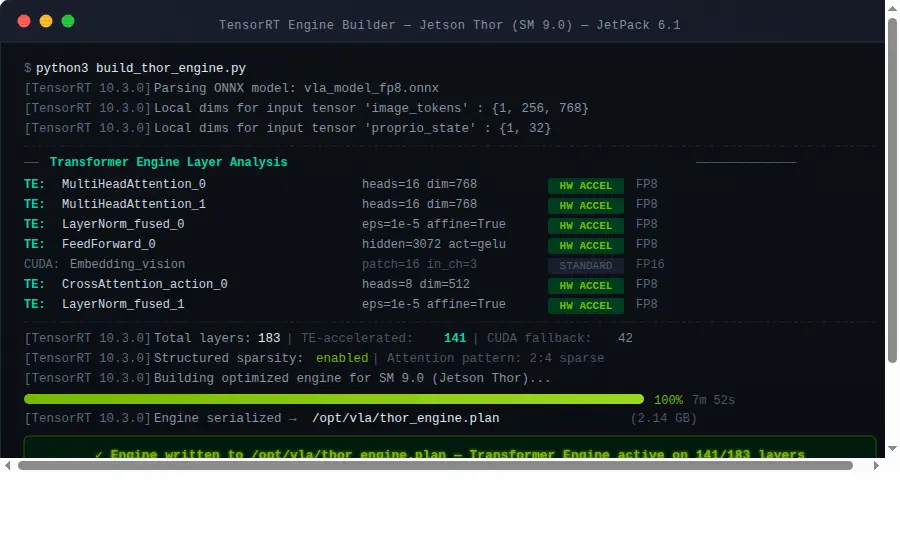
Task: Click the 'heads=8 dim=512' parameters
Action: [x=416, y=285]
